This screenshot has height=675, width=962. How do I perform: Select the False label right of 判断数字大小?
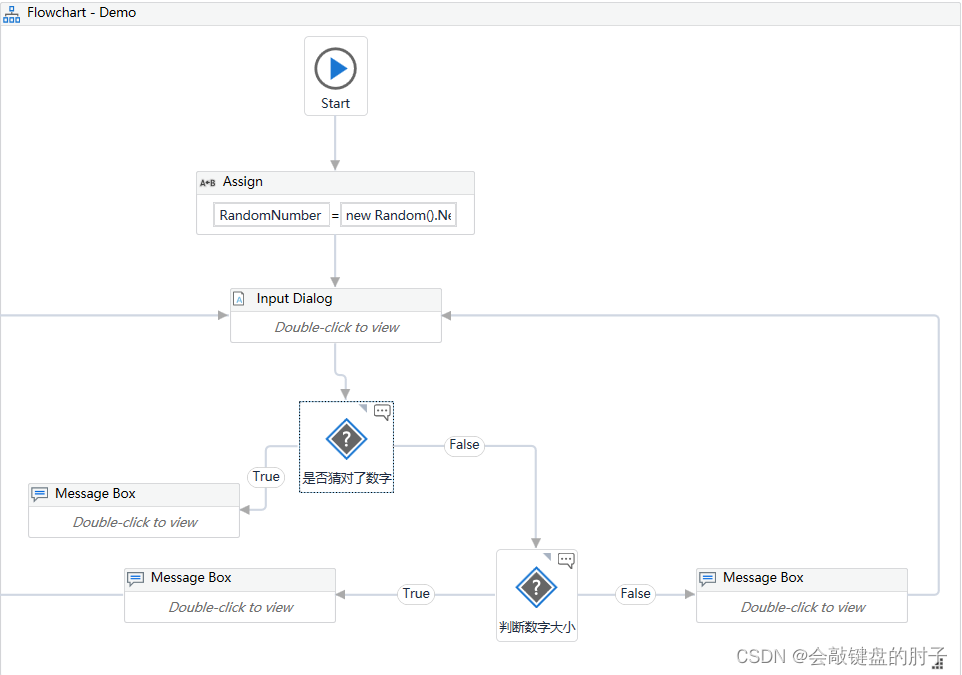pyautogui.click(x=635, y=594)
